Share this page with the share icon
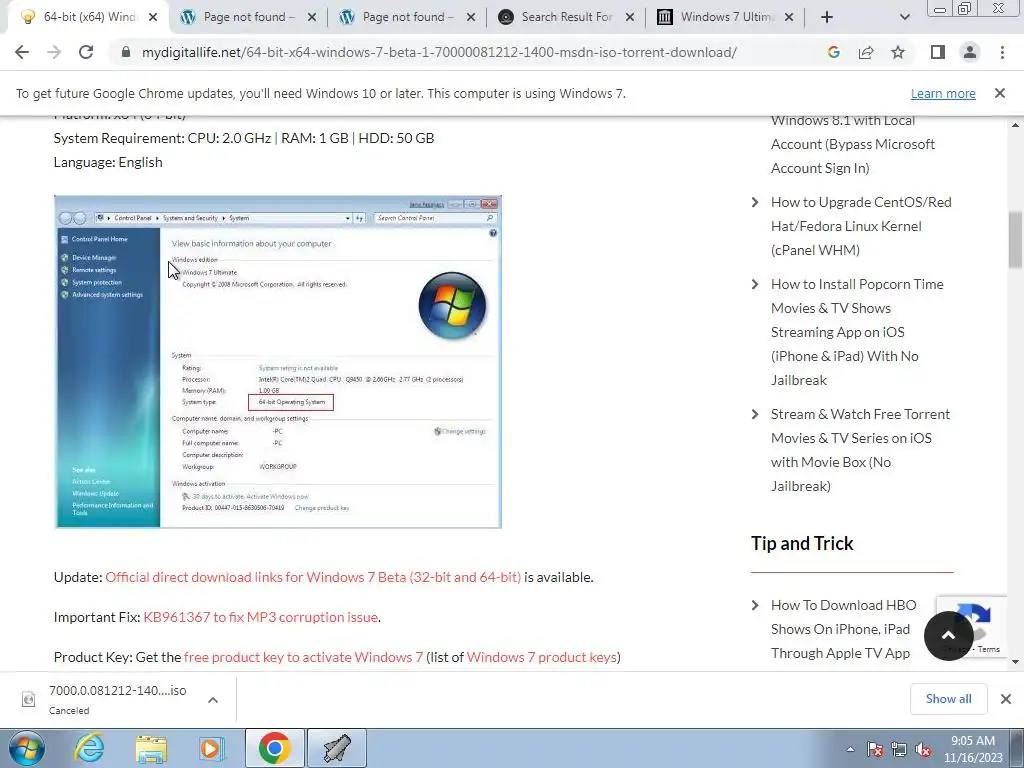The height and width of the screenshot is (768, 1024). point(866,52)
